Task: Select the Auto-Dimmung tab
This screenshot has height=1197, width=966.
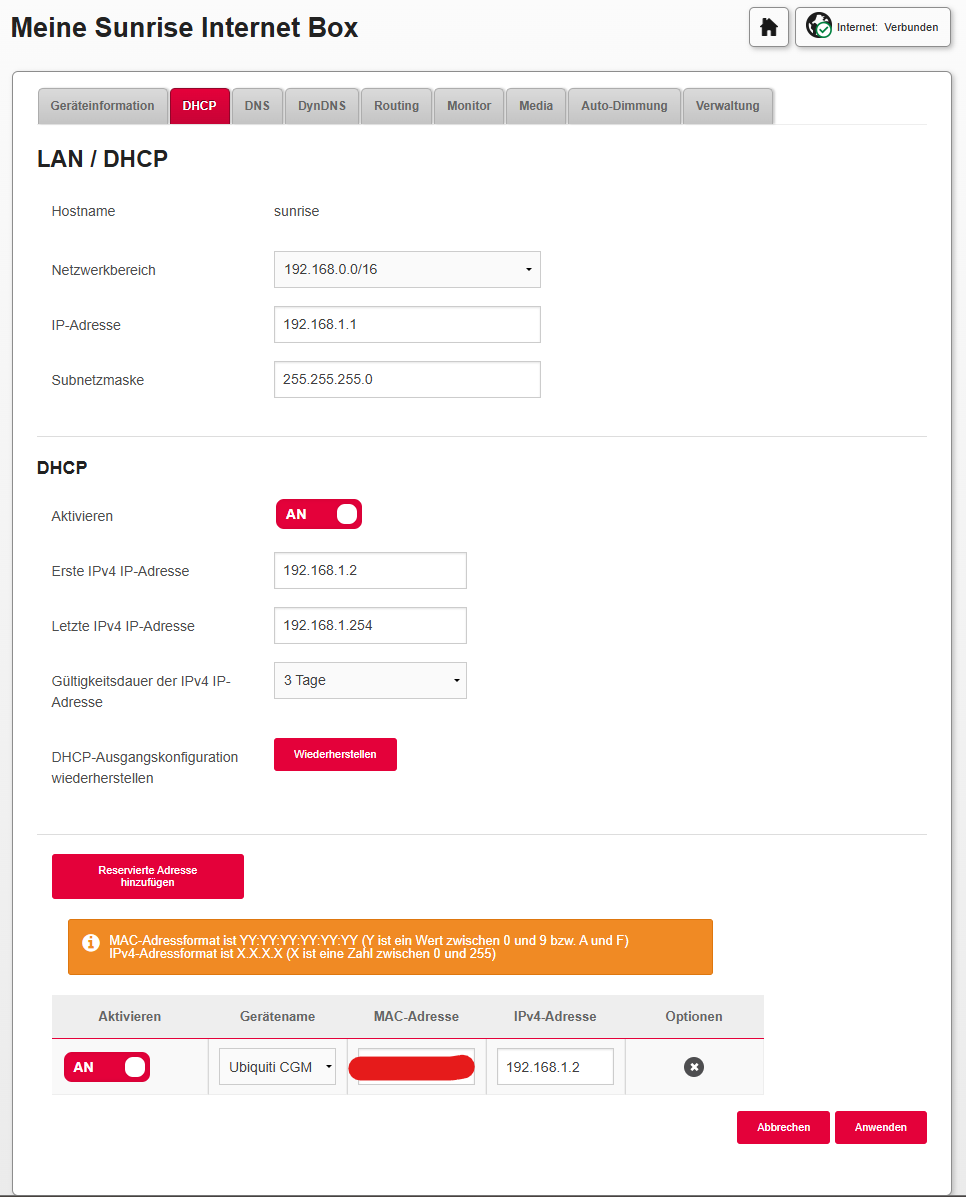Action: click(x=624, y=106)
